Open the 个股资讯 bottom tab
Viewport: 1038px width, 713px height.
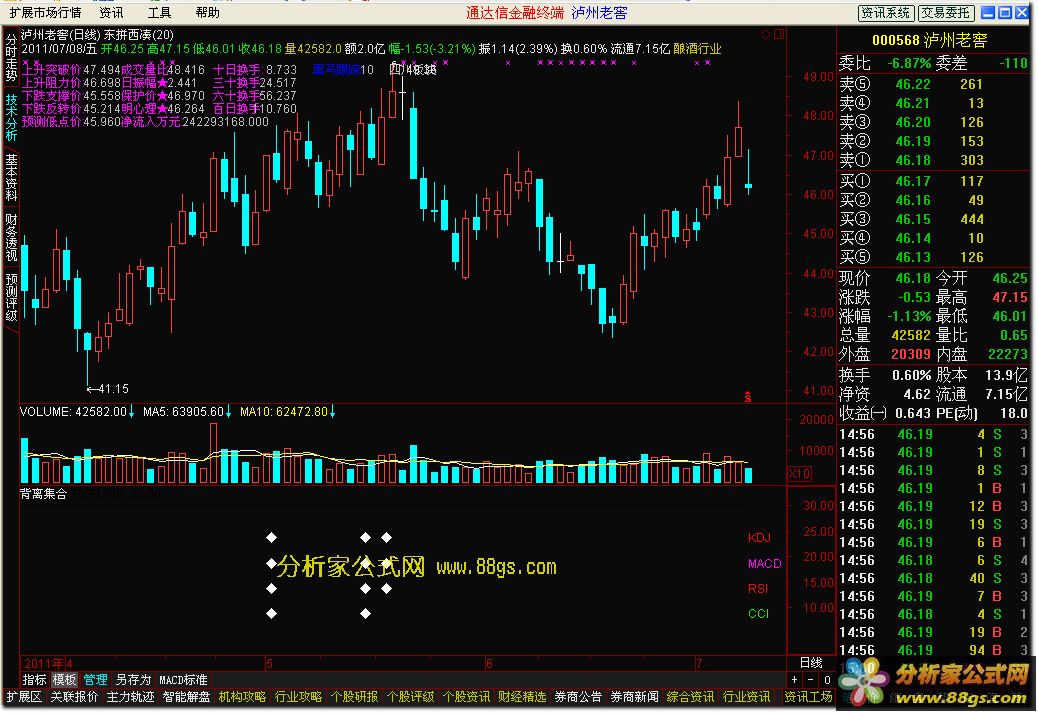467,696
